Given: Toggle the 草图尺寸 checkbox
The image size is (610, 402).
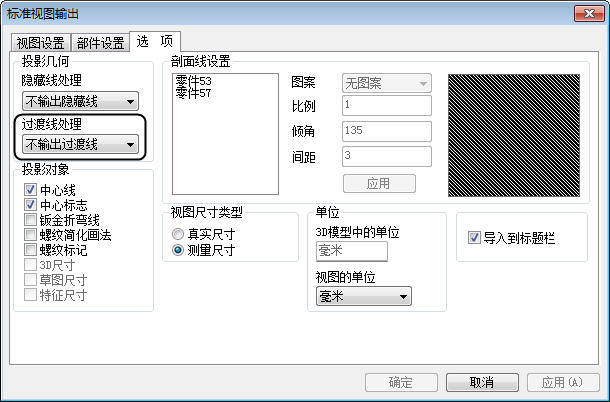Looking at the screenshot, I should [30, 279].
